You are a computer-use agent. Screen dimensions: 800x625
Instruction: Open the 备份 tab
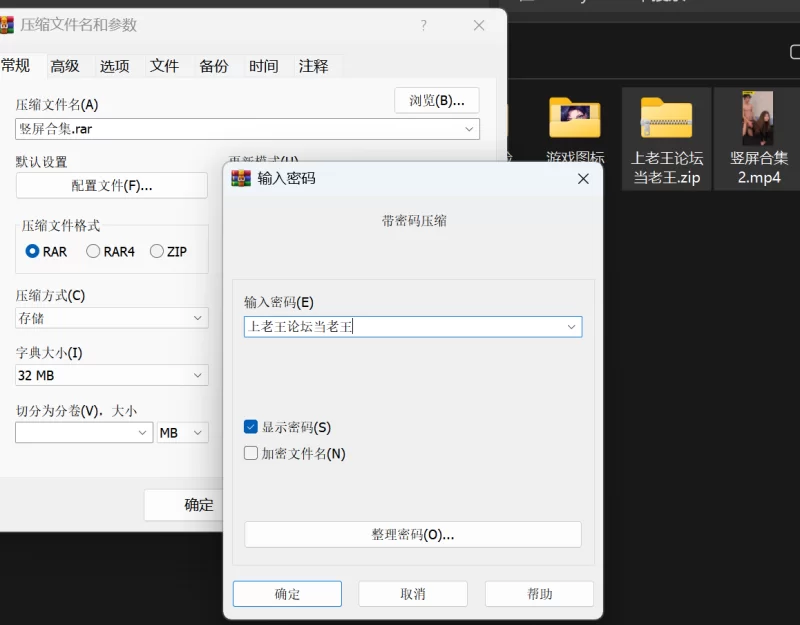point(214,66)
